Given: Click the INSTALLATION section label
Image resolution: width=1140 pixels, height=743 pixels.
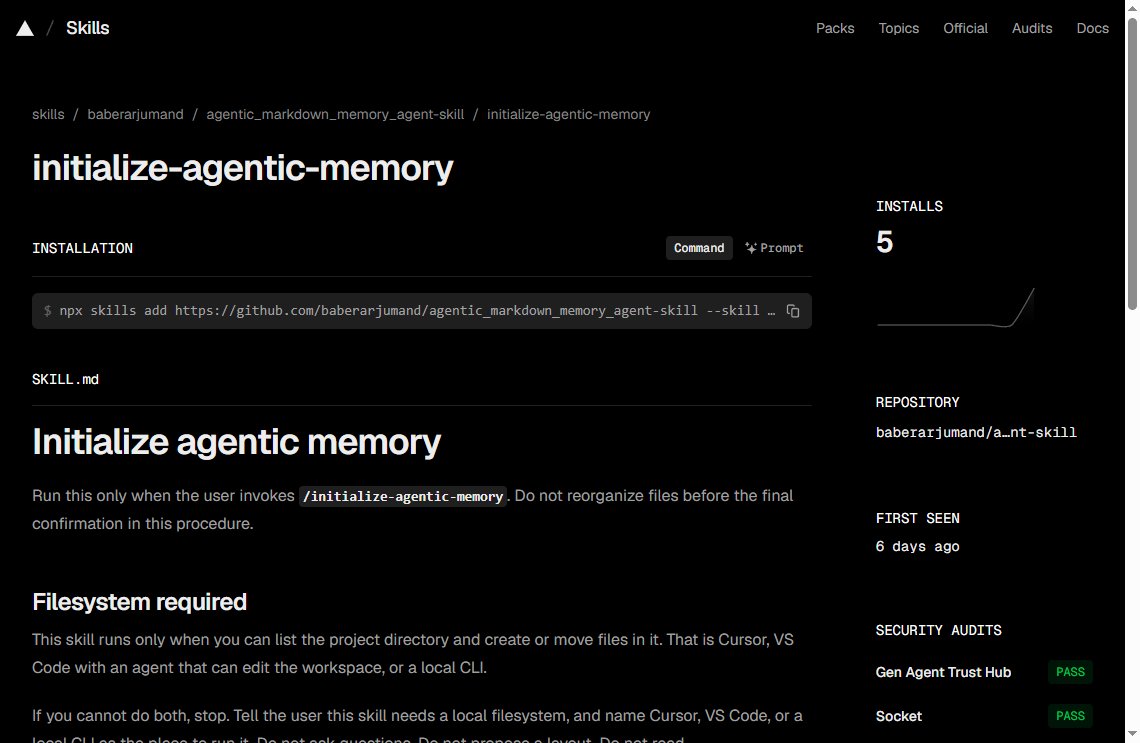Looking at the screenshot, I should click(x=82, y=249).
